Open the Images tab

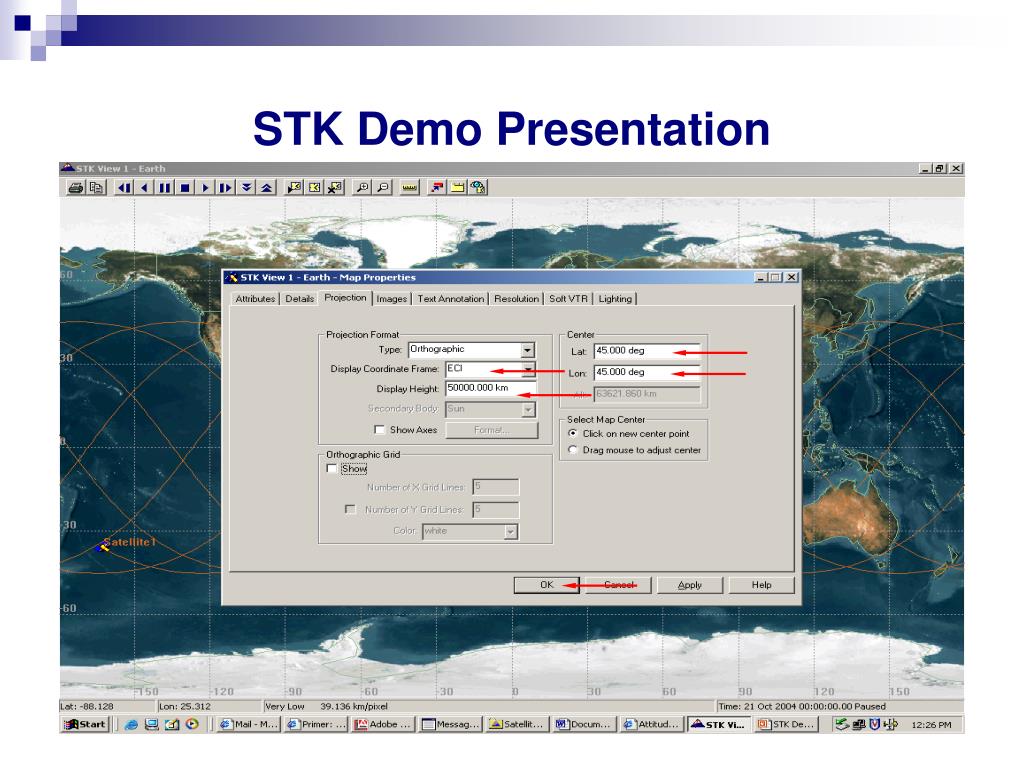click(x=392, y=299)
